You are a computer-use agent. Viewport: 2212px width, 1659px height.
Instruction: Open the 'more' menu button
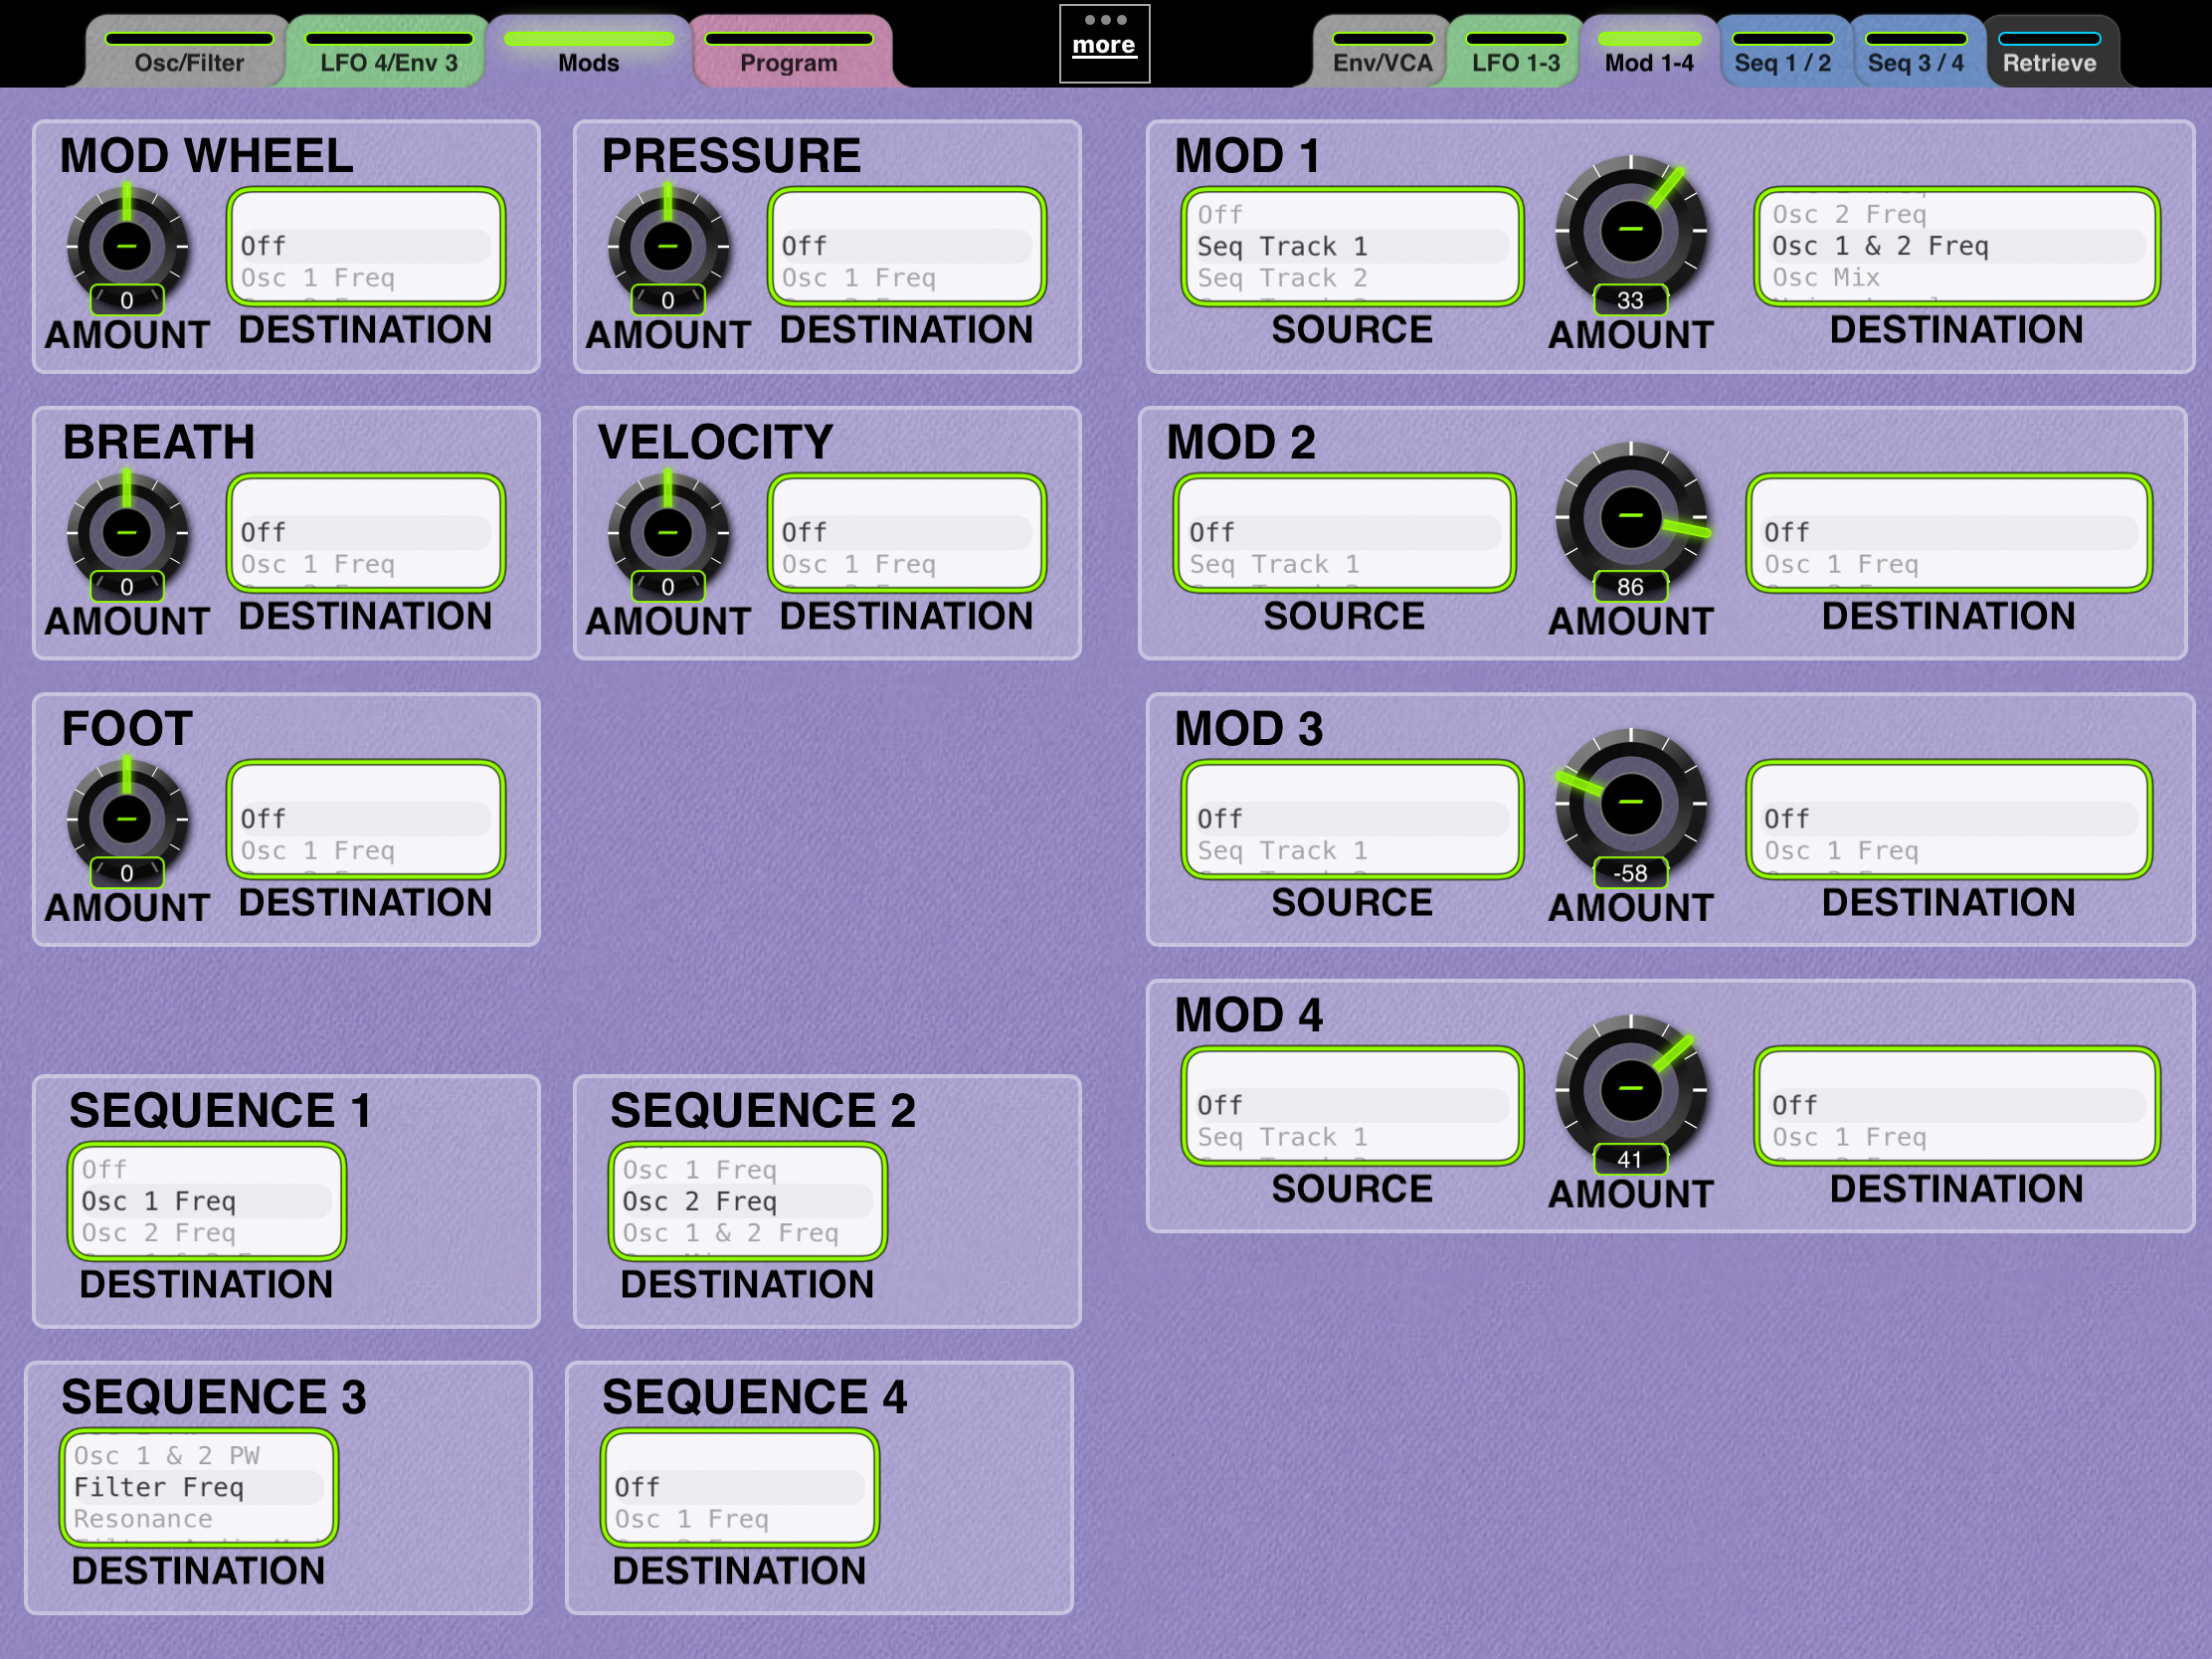1104,43
